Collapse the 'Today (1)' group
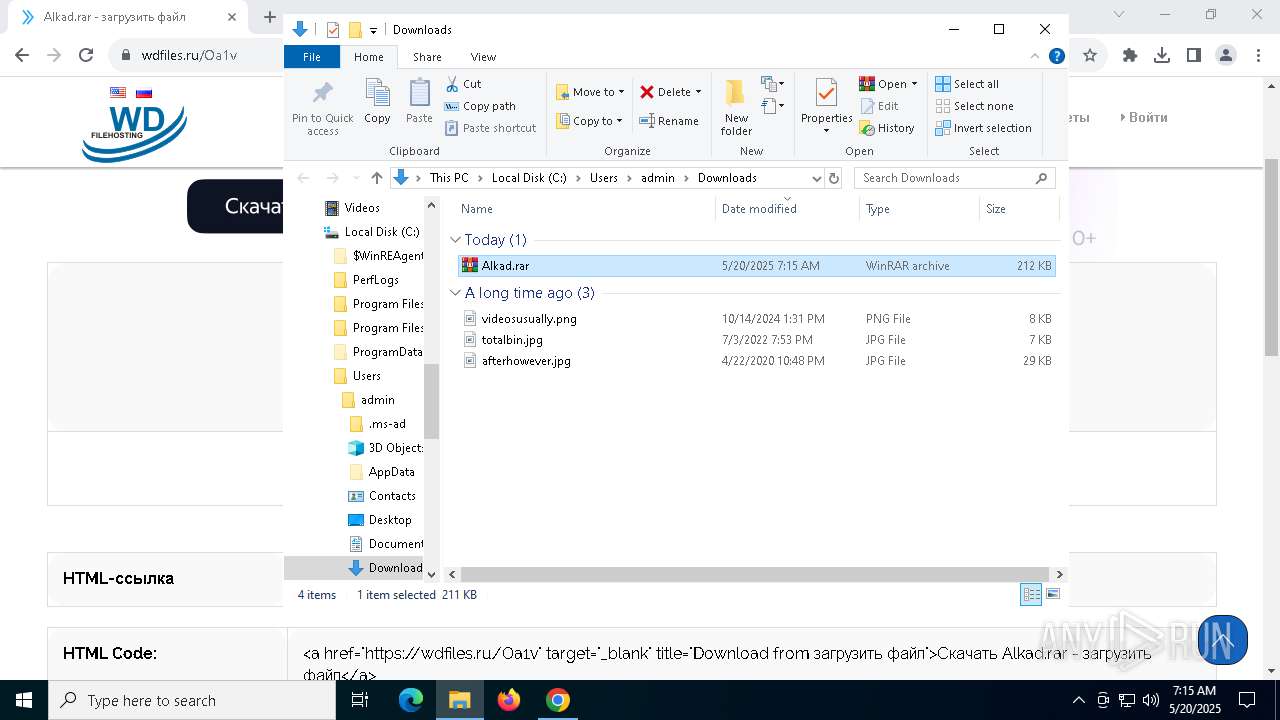This screenshot has width=1280, height=720. pos(455,240)
